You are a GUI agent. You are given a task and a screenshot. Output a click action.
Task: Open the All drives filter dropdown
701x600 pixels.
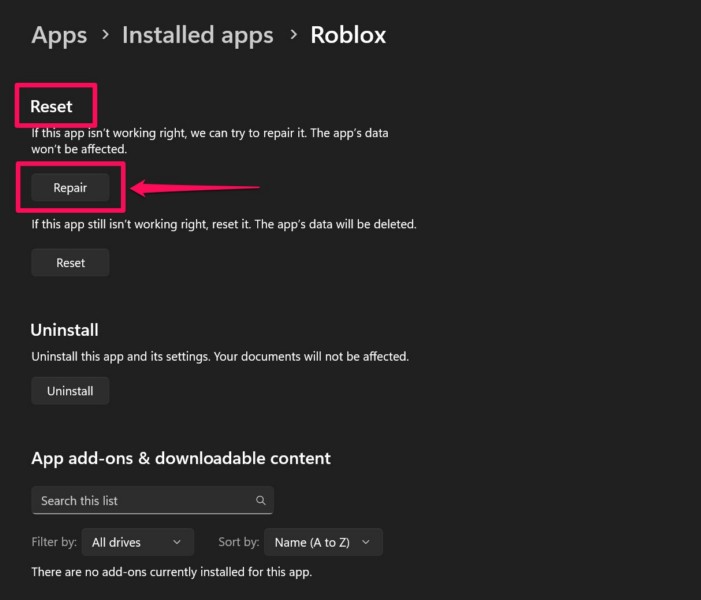pyautogui.click(x=137, y=542)
